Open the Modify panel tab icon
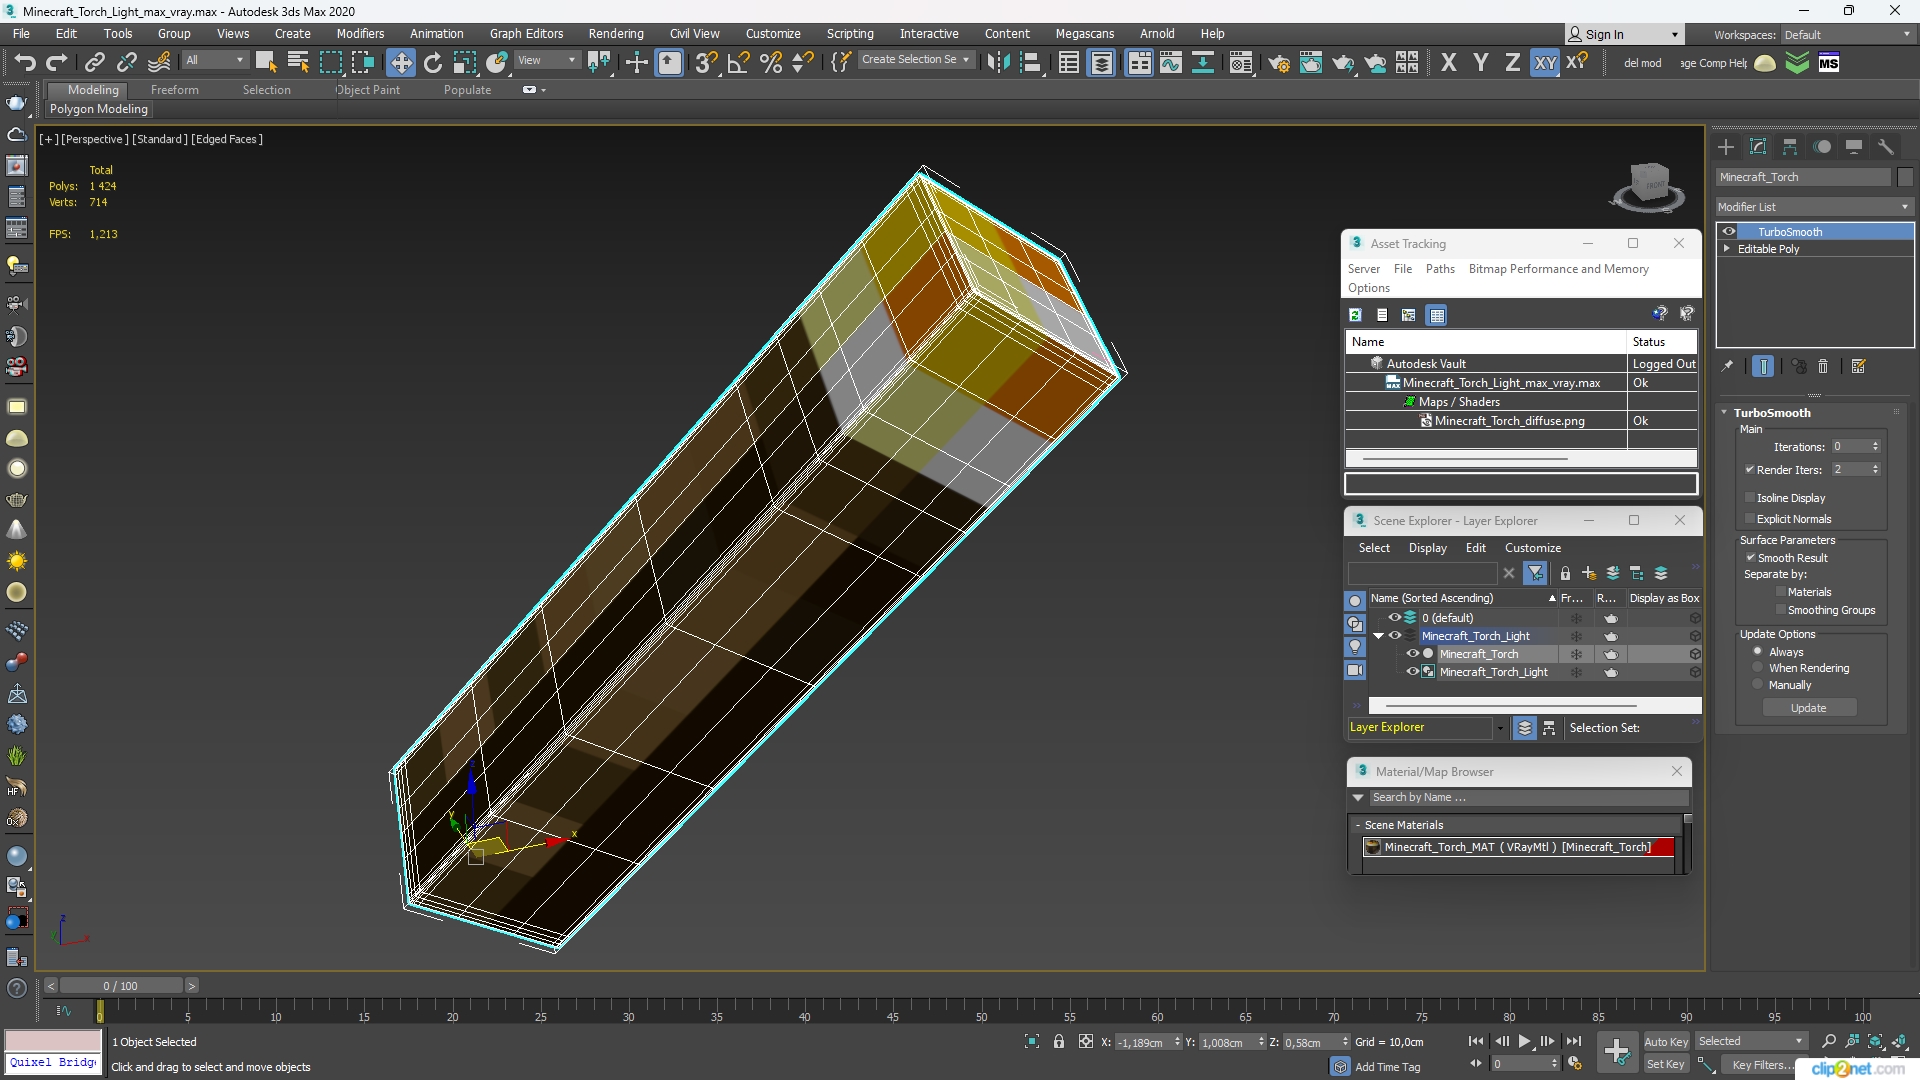 1758,147
